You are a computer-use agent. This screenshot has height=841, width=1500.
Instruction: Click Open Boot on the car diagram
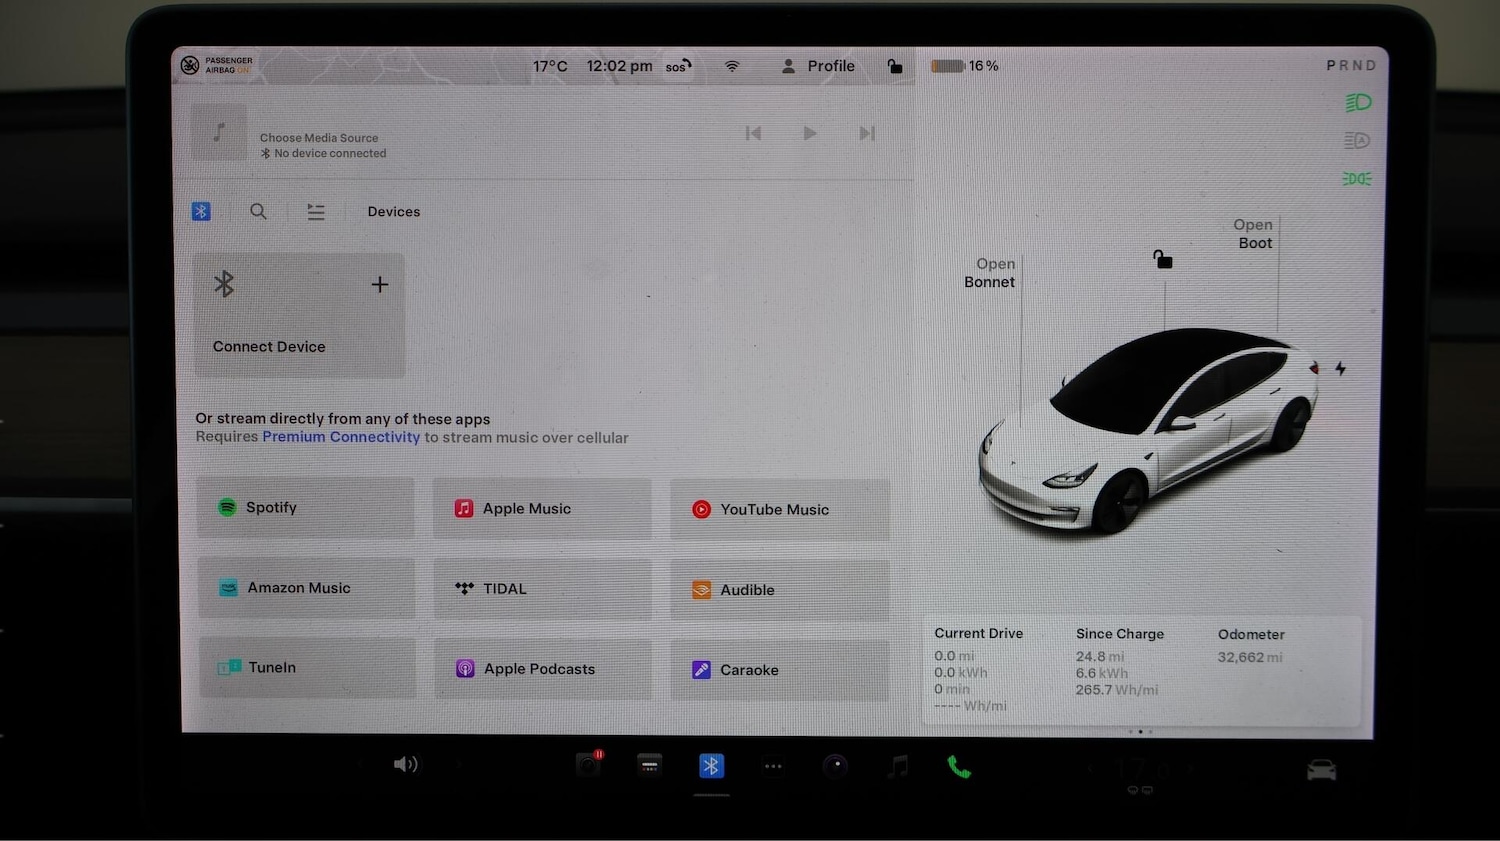click(1253, 234)
